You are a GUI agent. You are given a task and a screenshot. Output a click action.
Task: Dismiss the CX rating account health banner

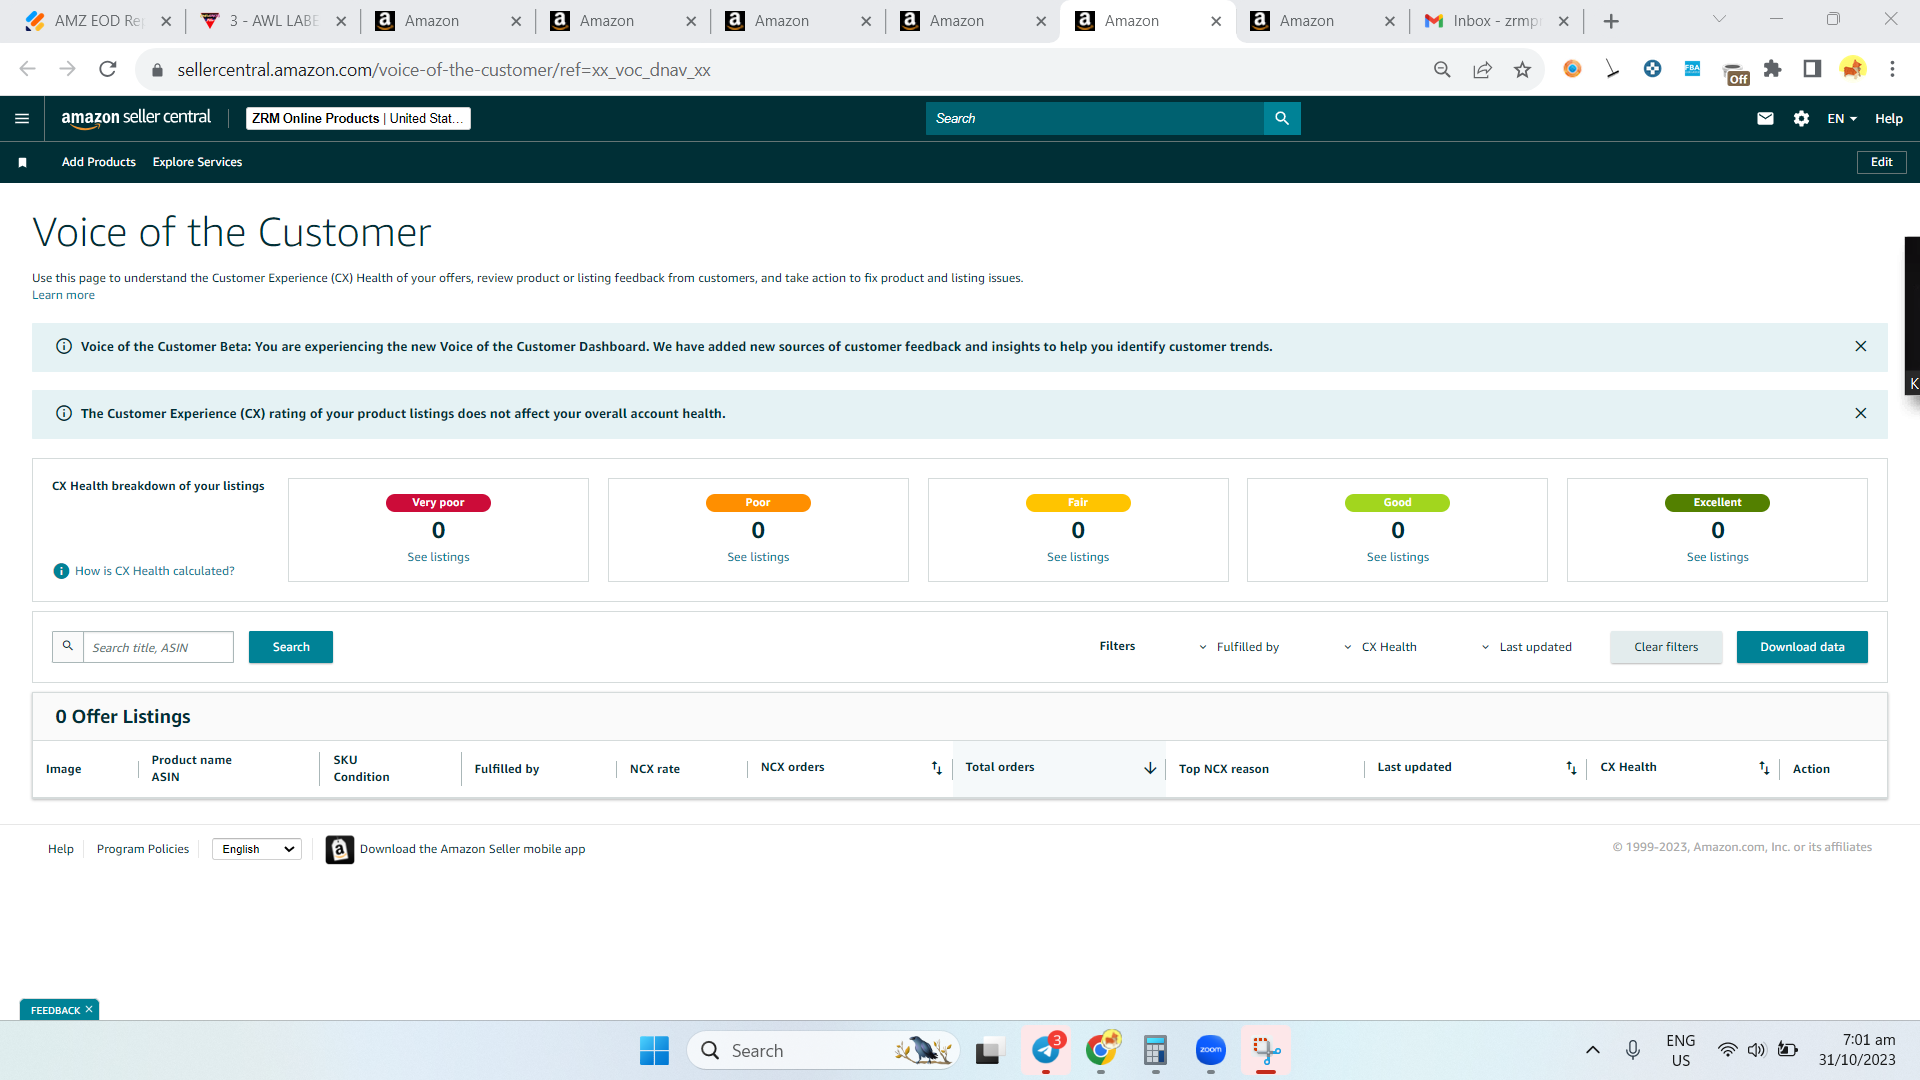(1861, 413)
